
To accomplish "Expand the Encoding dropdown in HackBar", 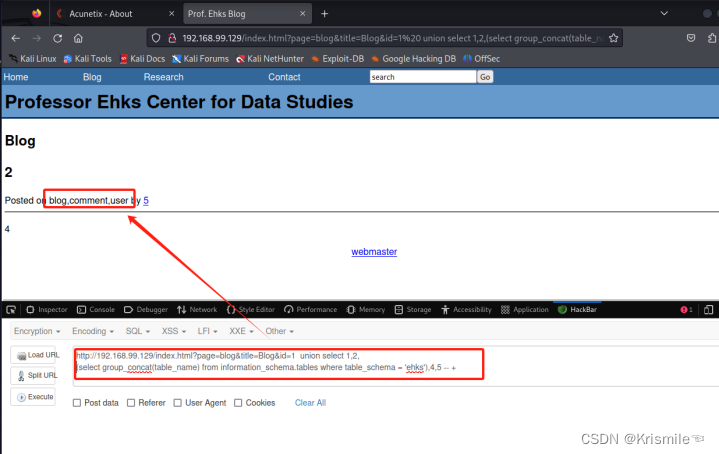I will [93, 331].
